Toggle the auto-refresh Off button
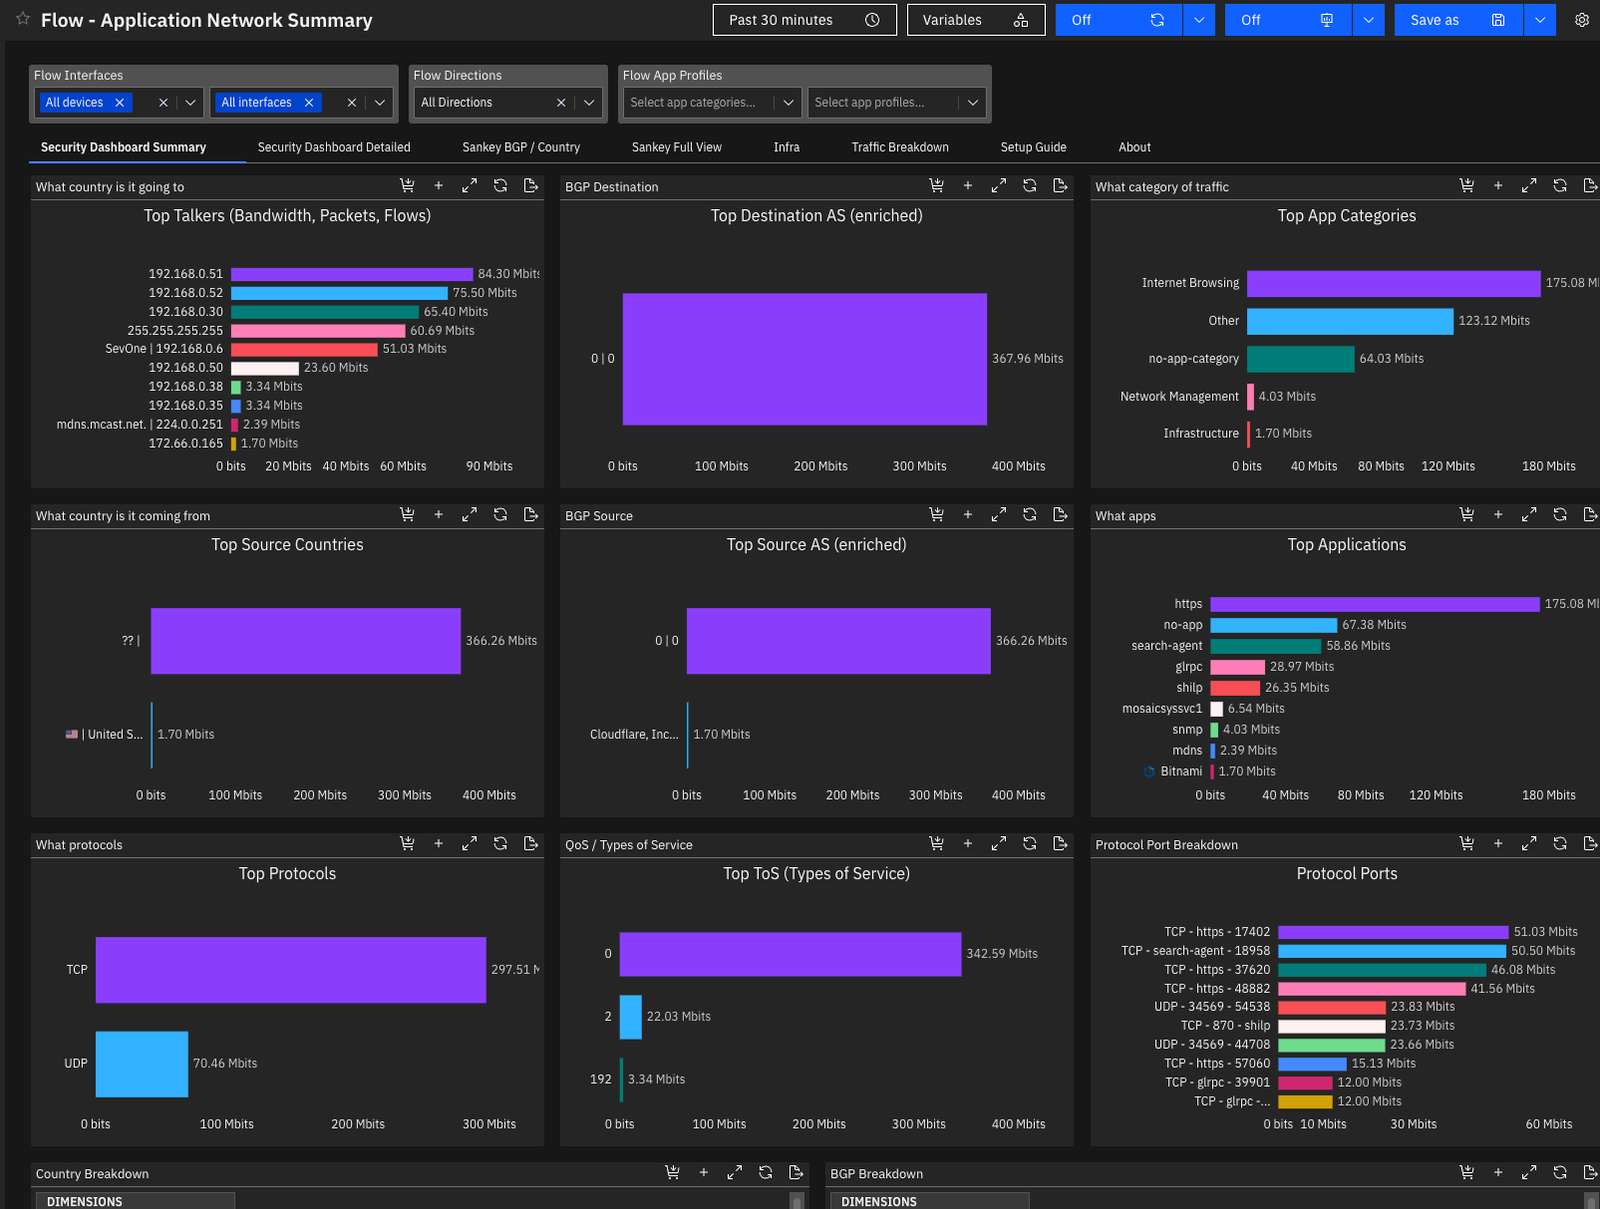 click(x=1118, y=20)
